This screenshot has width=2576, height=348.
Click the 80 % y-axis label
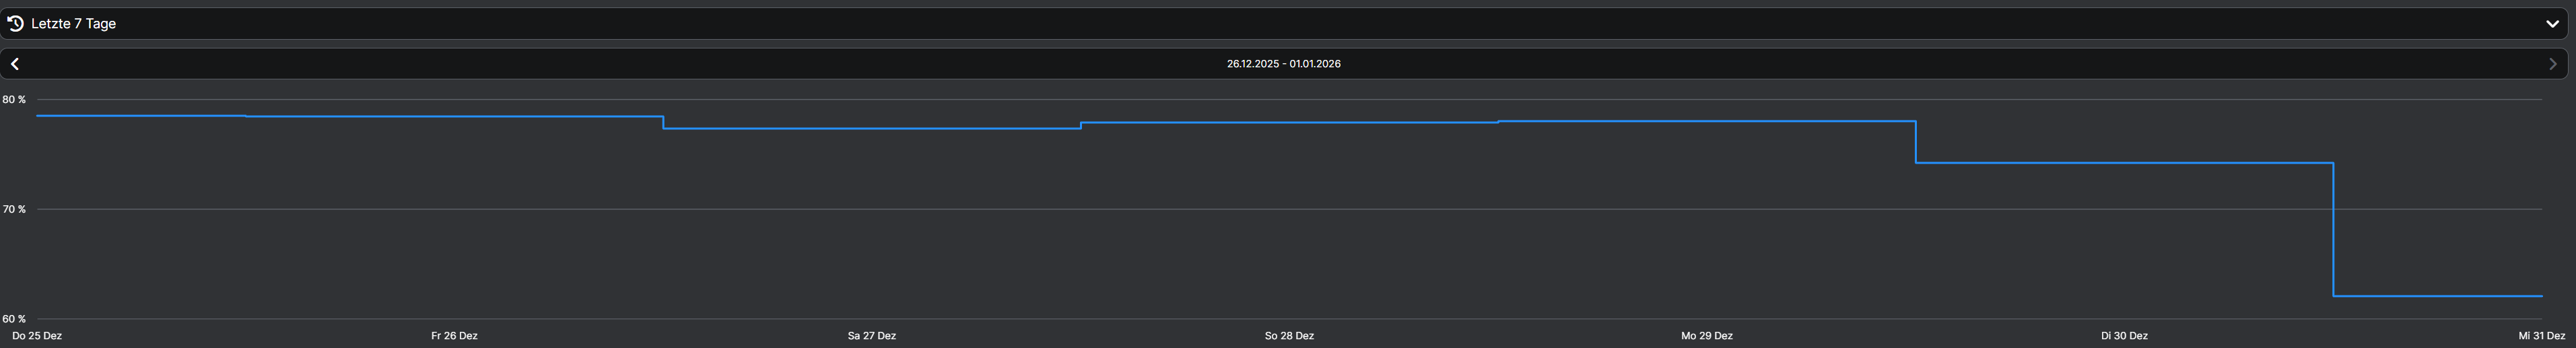(14, 100)
